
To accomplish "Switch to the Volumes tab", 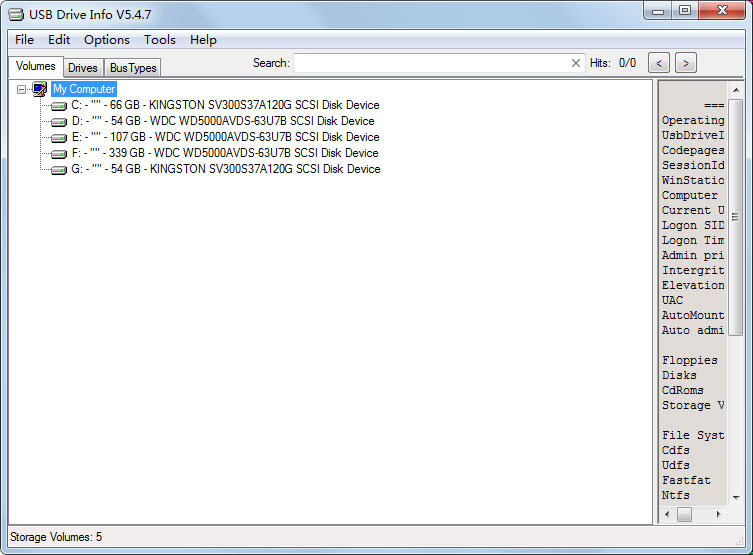I will tap(36, 66).
